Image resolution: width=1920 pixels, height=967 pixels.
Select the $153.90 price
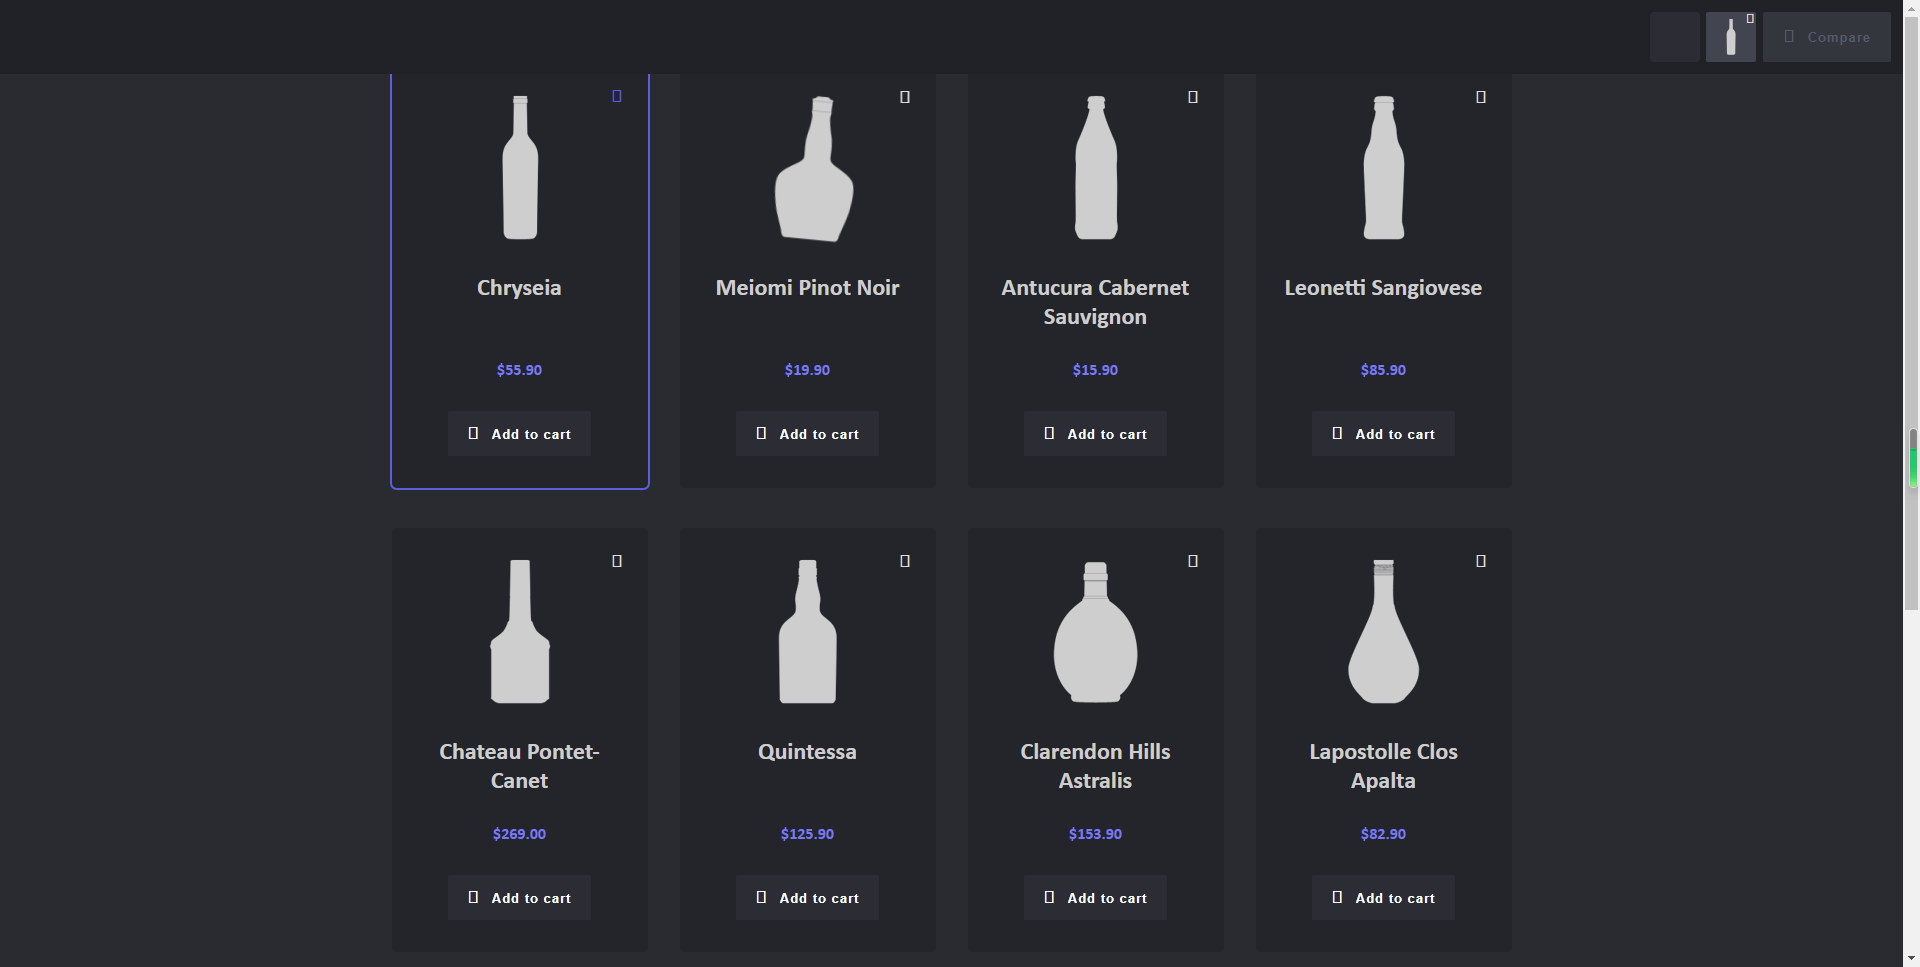tap(1095, 834)
